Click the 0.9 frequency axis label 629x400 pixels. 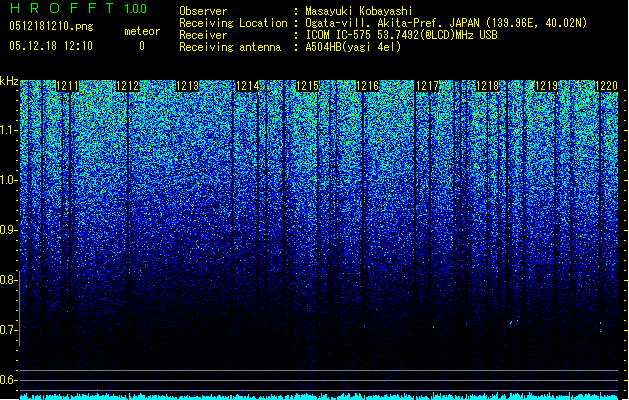[7, 230]
